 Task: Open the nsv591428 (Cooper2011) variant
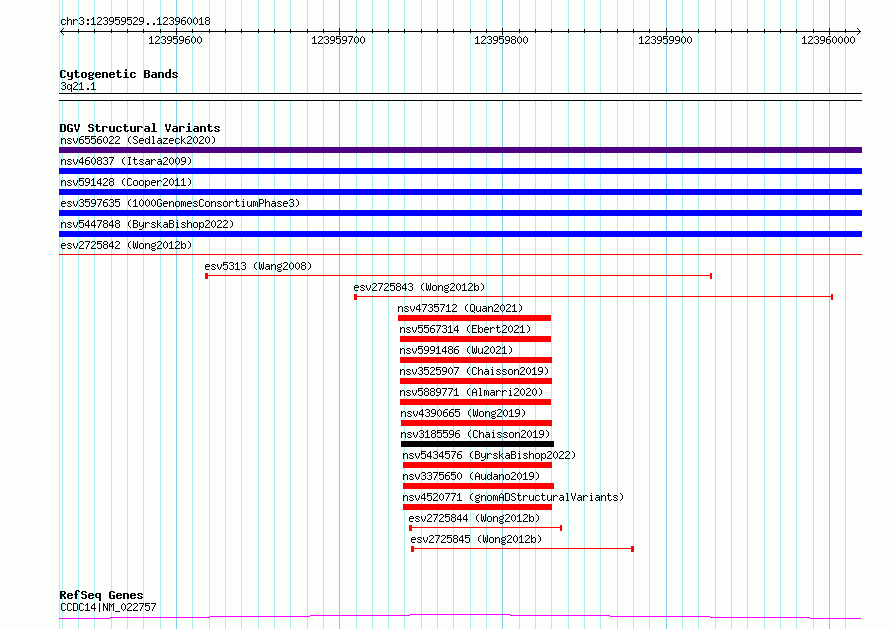click(x=126, y=182)
